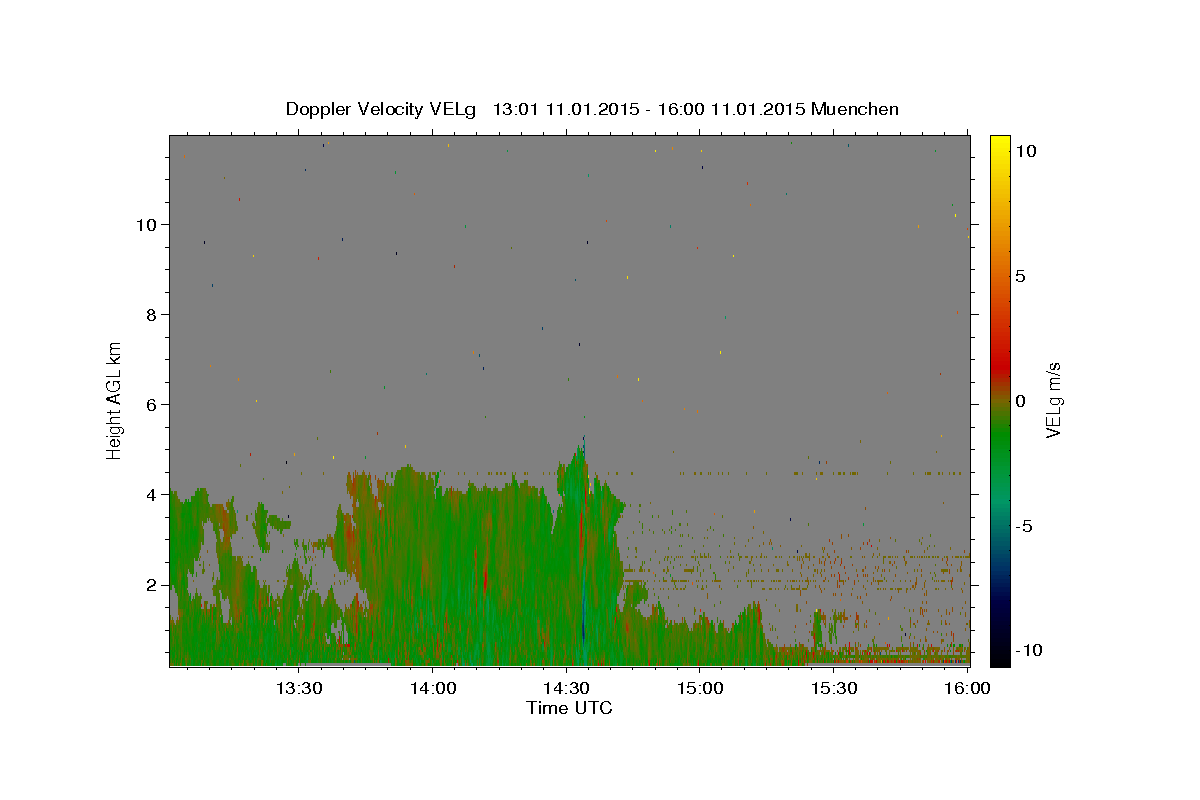Screen dimensions: 1200x800
Task: Click the '15:30' time tick label
Action: pyautogui.click(x=834, y=688)
